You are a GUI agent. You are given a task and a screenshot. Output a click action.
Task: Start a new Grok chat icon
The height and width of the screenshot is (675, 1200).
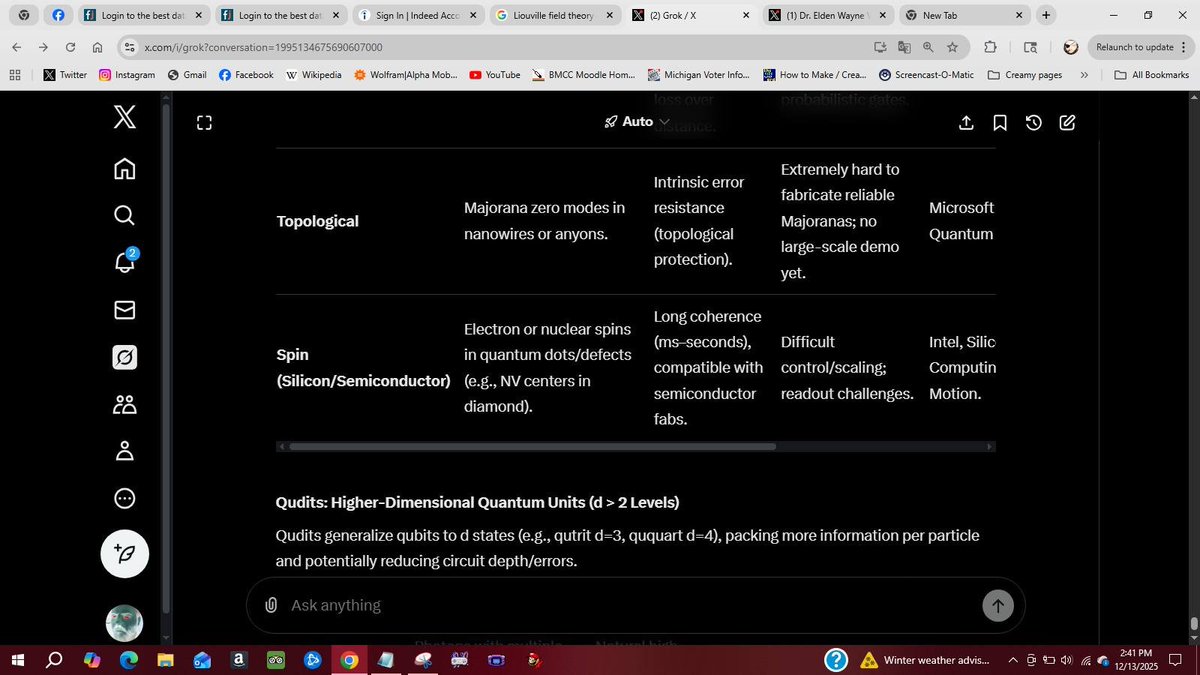[x=1067, y=122]
